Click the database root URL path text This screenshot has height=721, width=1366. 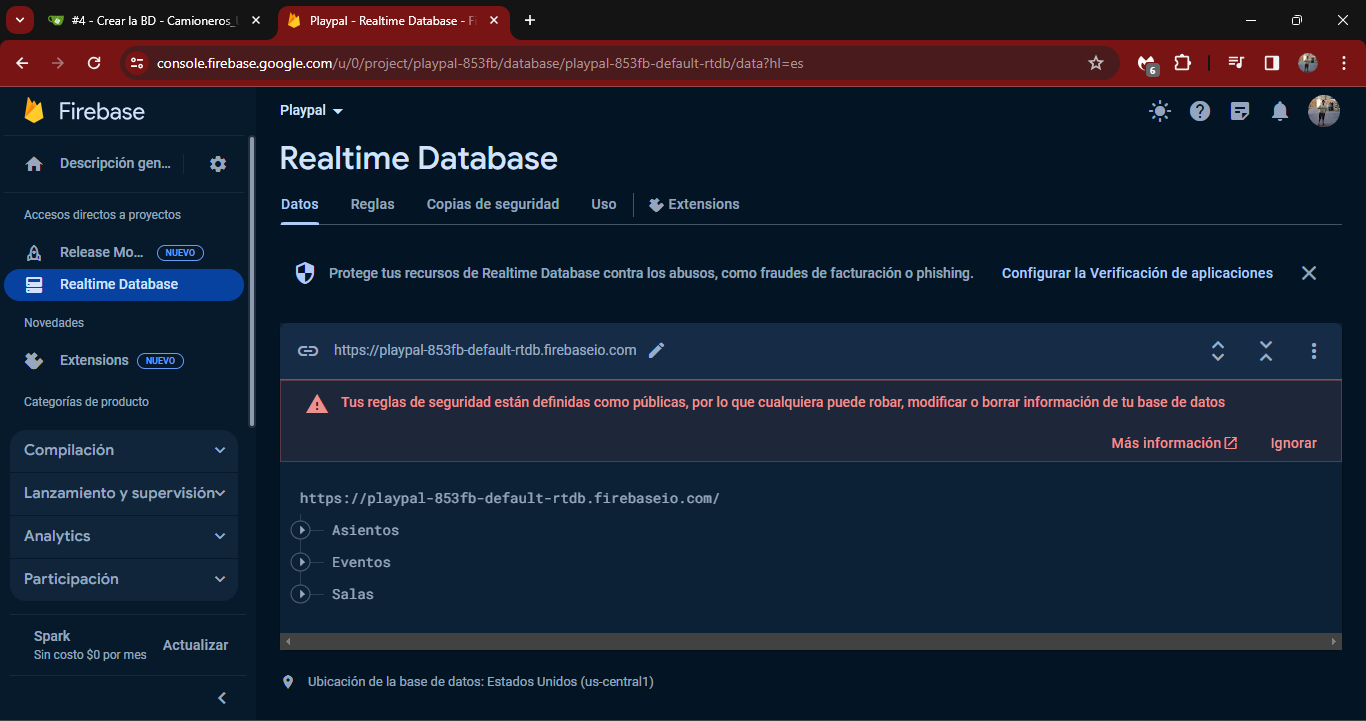point(510,499)
